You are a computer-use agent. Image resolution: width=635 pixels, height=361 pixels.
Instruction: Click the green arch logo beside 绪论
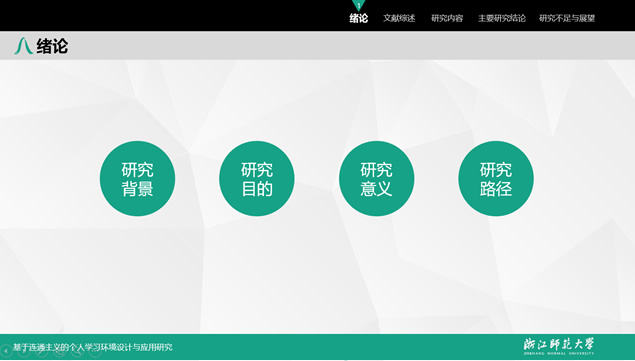(23, 46)
